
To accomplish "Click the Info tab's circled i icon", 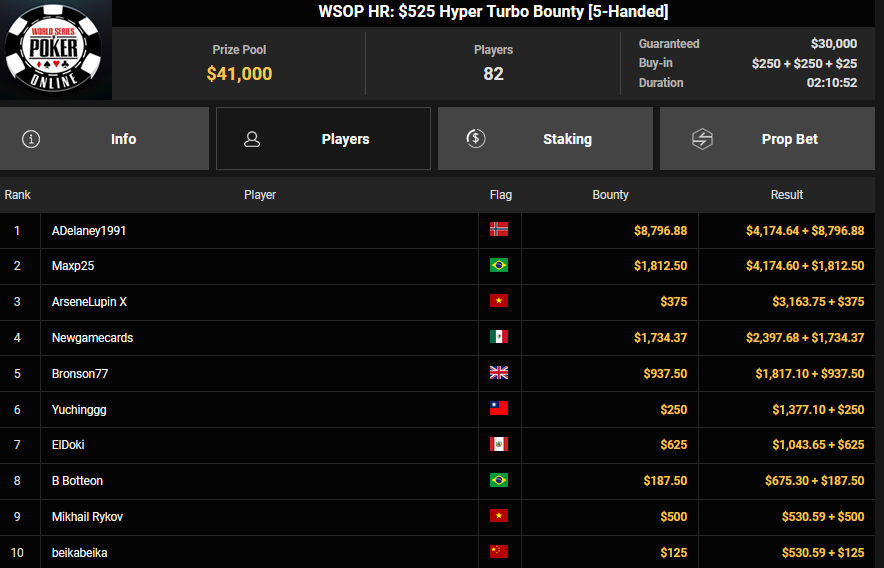I will (31, 139).
